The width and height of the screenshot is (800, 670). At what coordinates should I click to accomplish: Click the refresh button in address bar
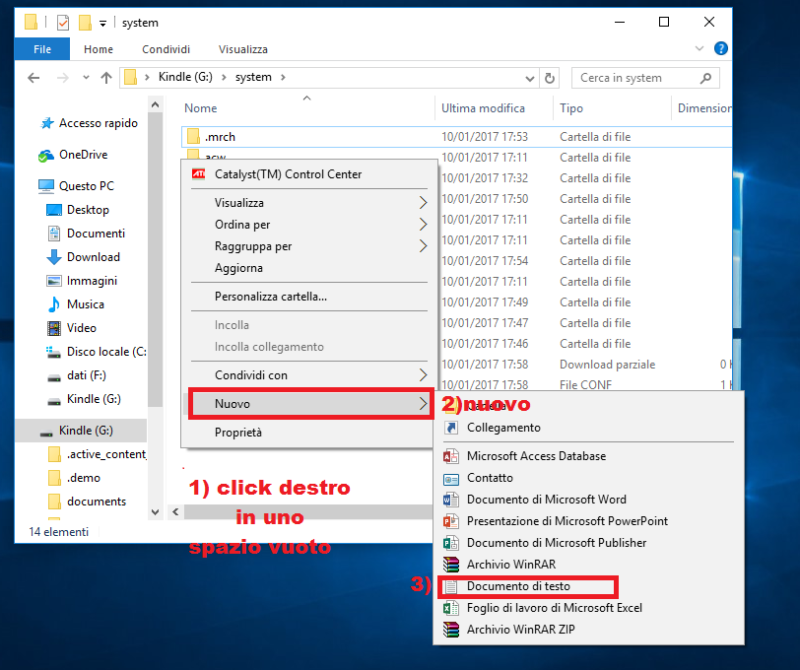[549, 78]
